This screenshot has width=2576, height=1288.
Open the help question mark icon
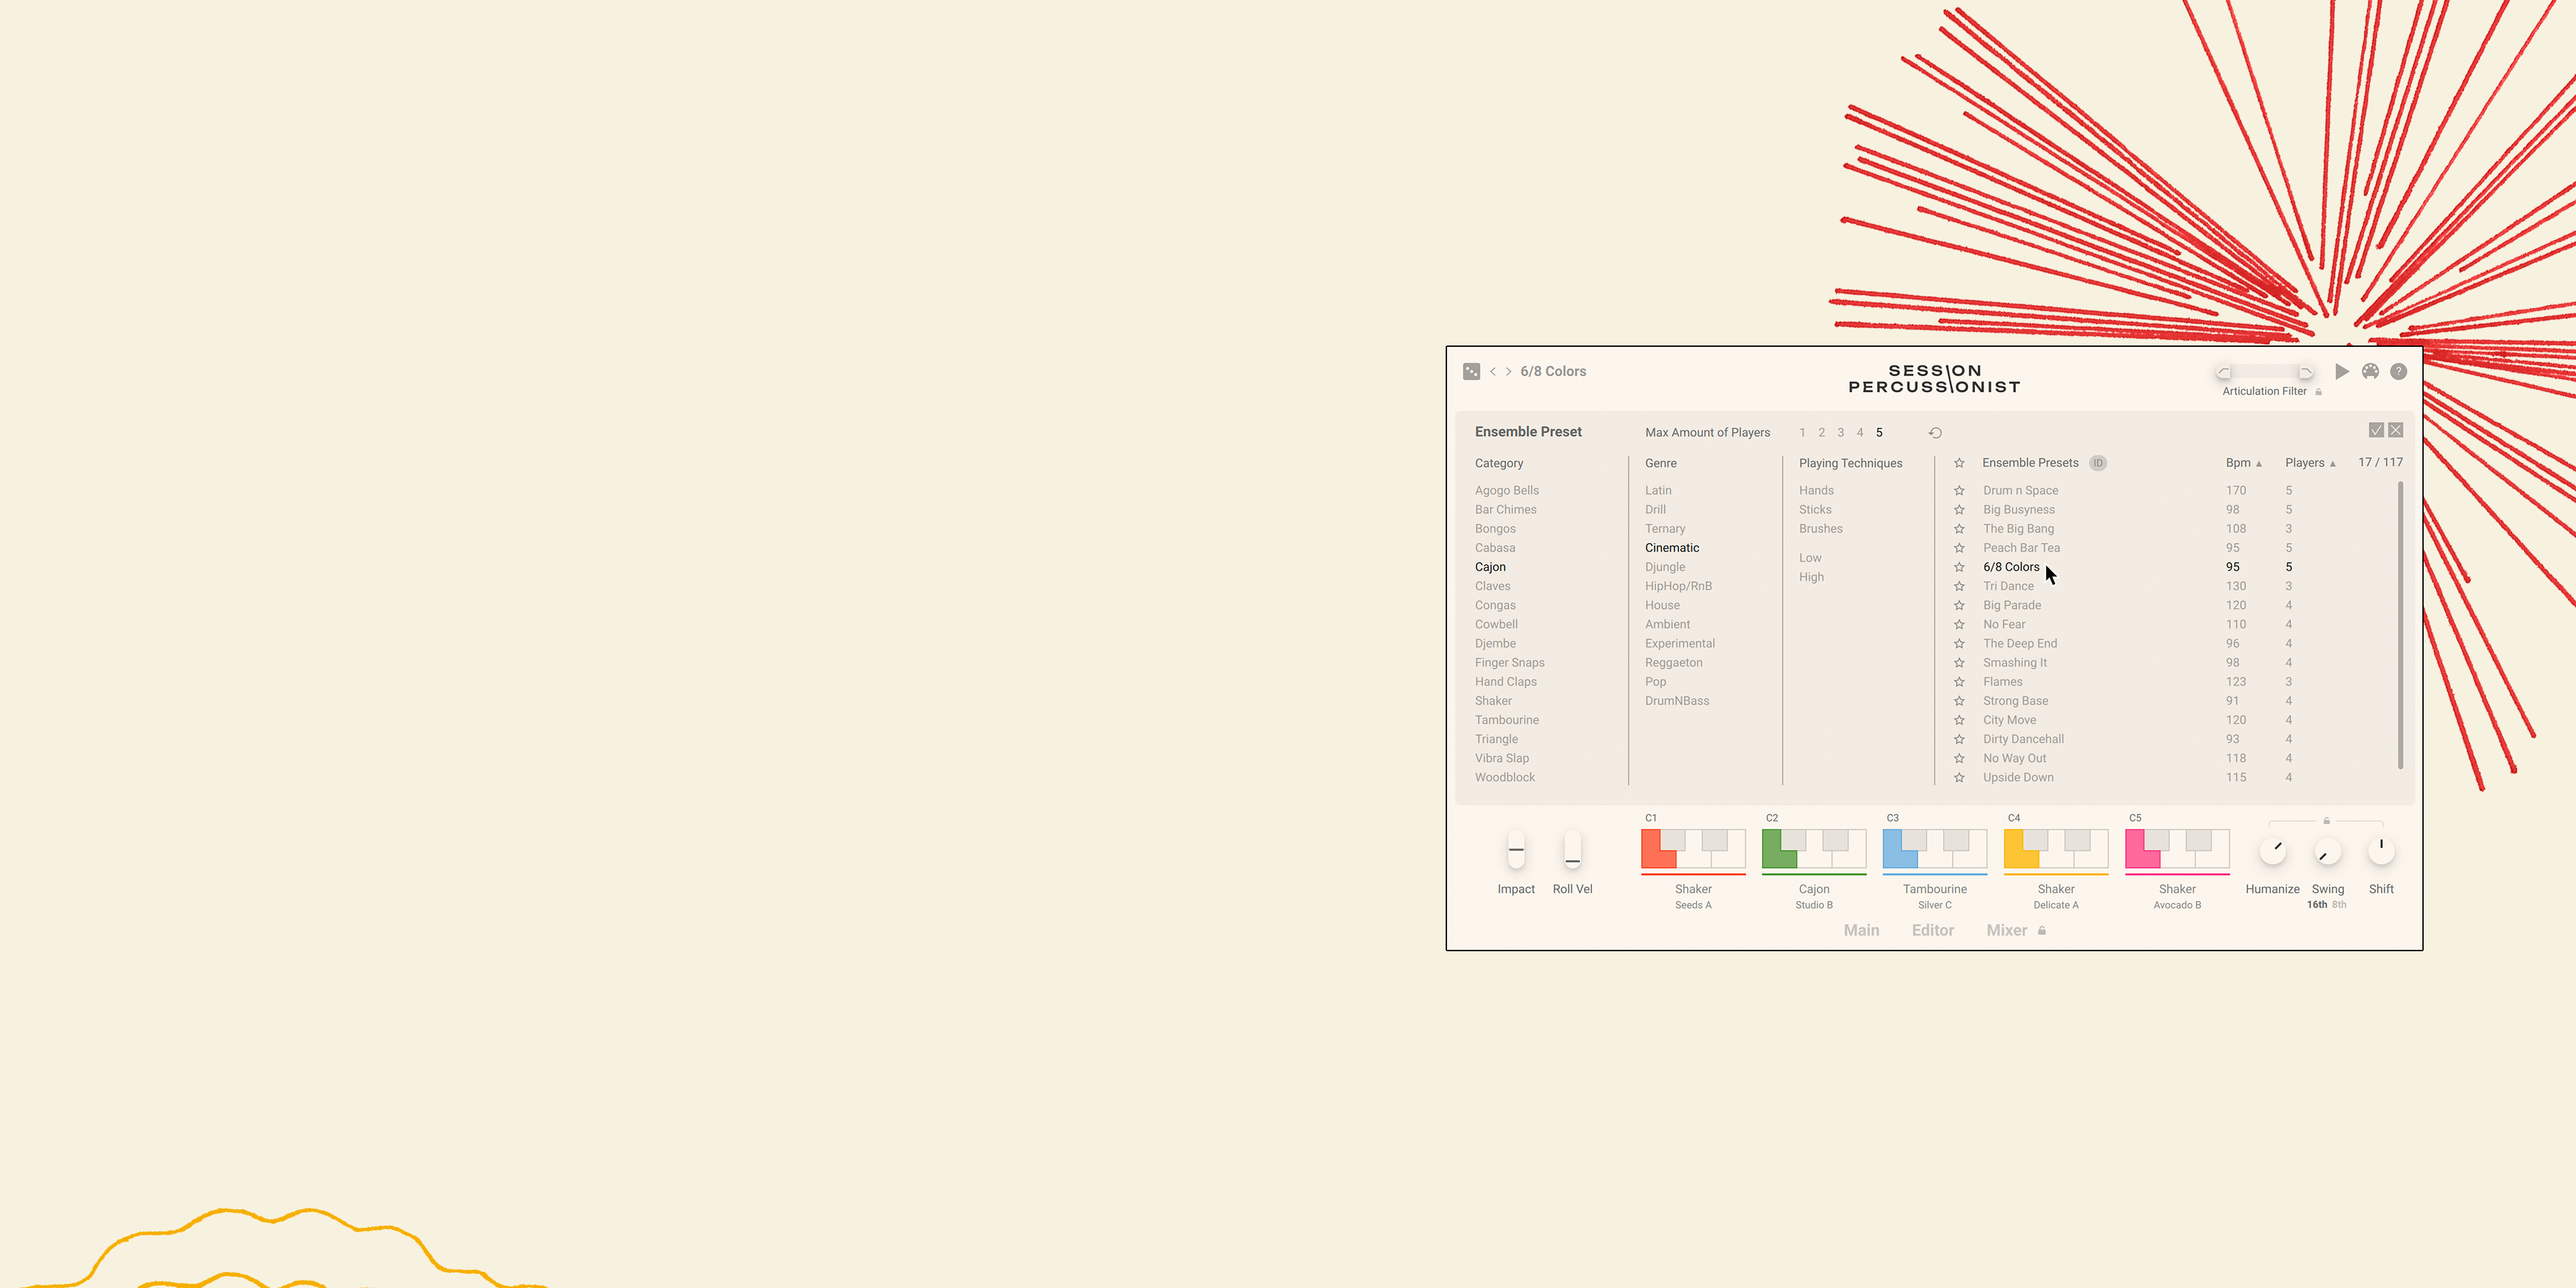2398,371
